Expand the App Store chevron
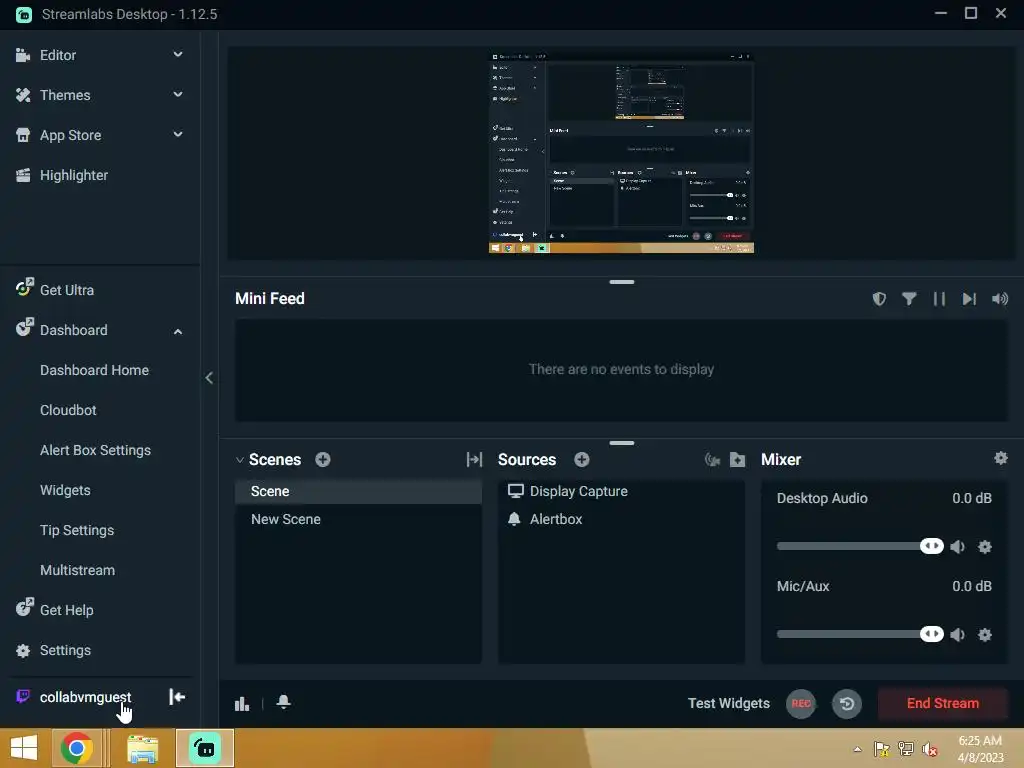The width and height of the screenshot is (1024, 768). click(x=178, y=135)
